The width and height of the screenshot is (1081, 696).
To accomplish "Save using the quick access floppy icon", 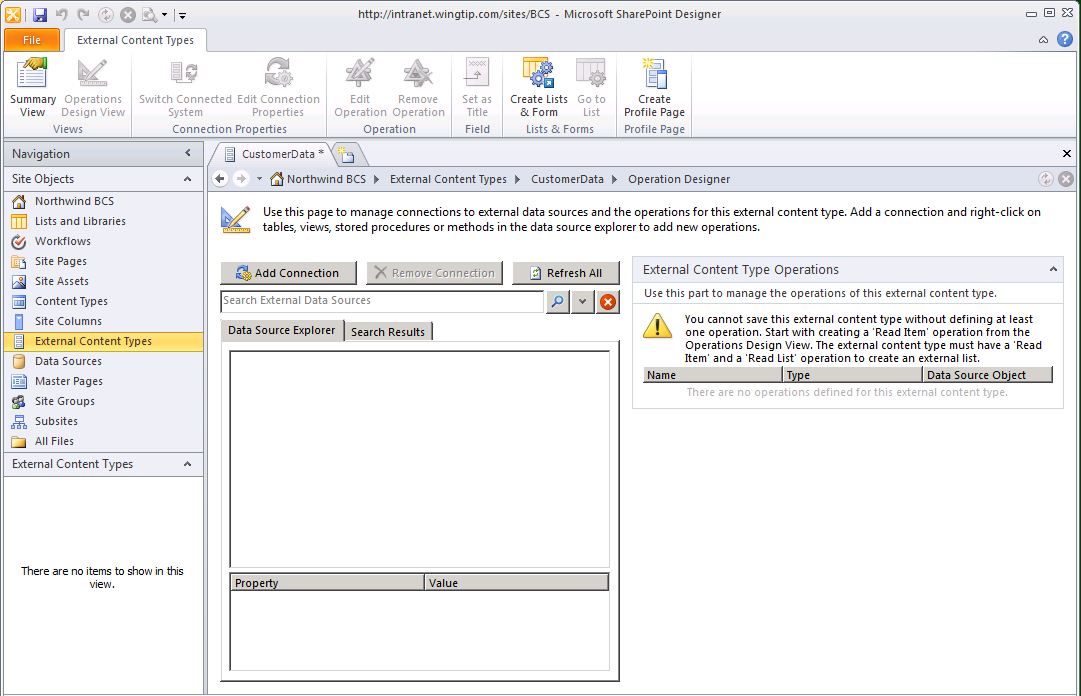I will (39, 14).
